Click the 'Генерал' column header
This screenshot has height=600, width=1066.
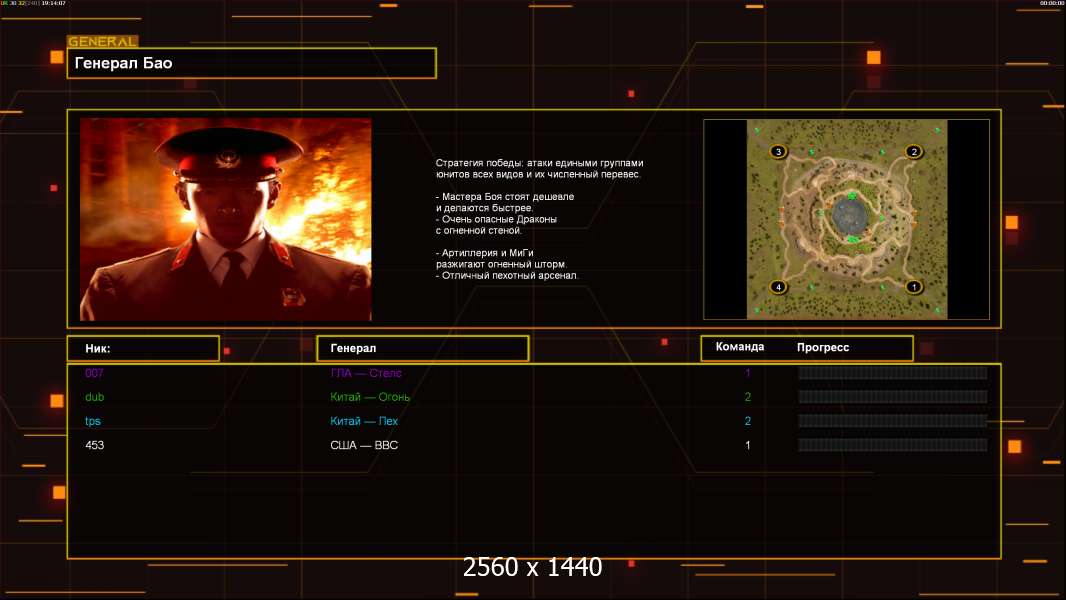click(422, 348)
